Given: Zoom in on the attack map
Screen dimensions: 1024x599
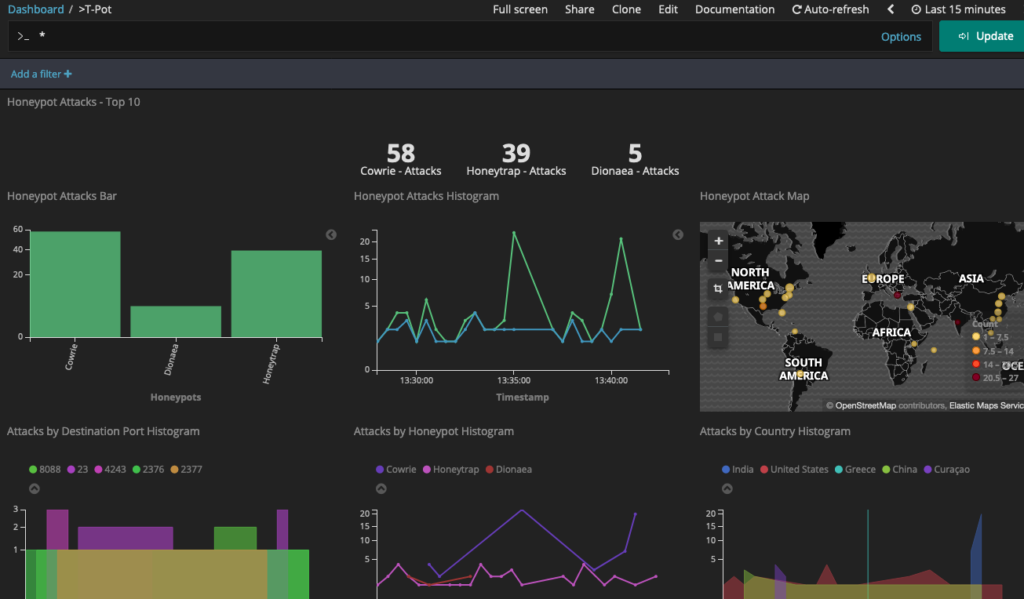Looking at the screenshot, I should click(718, 241).
